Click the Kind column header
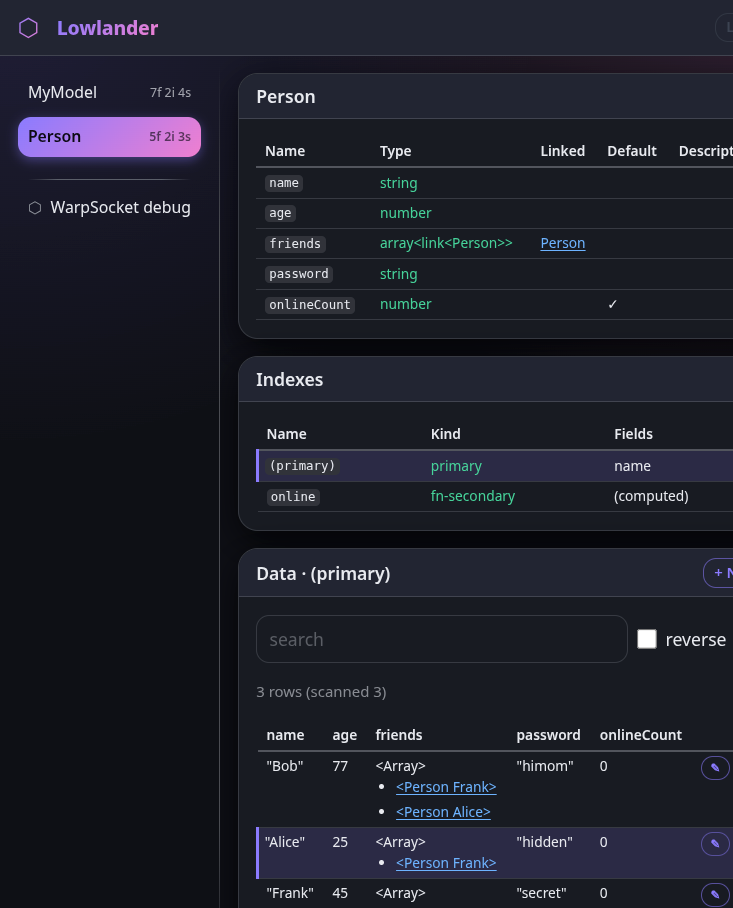The height and width of the screenshot is (908, 733). (x=446, y=434)
